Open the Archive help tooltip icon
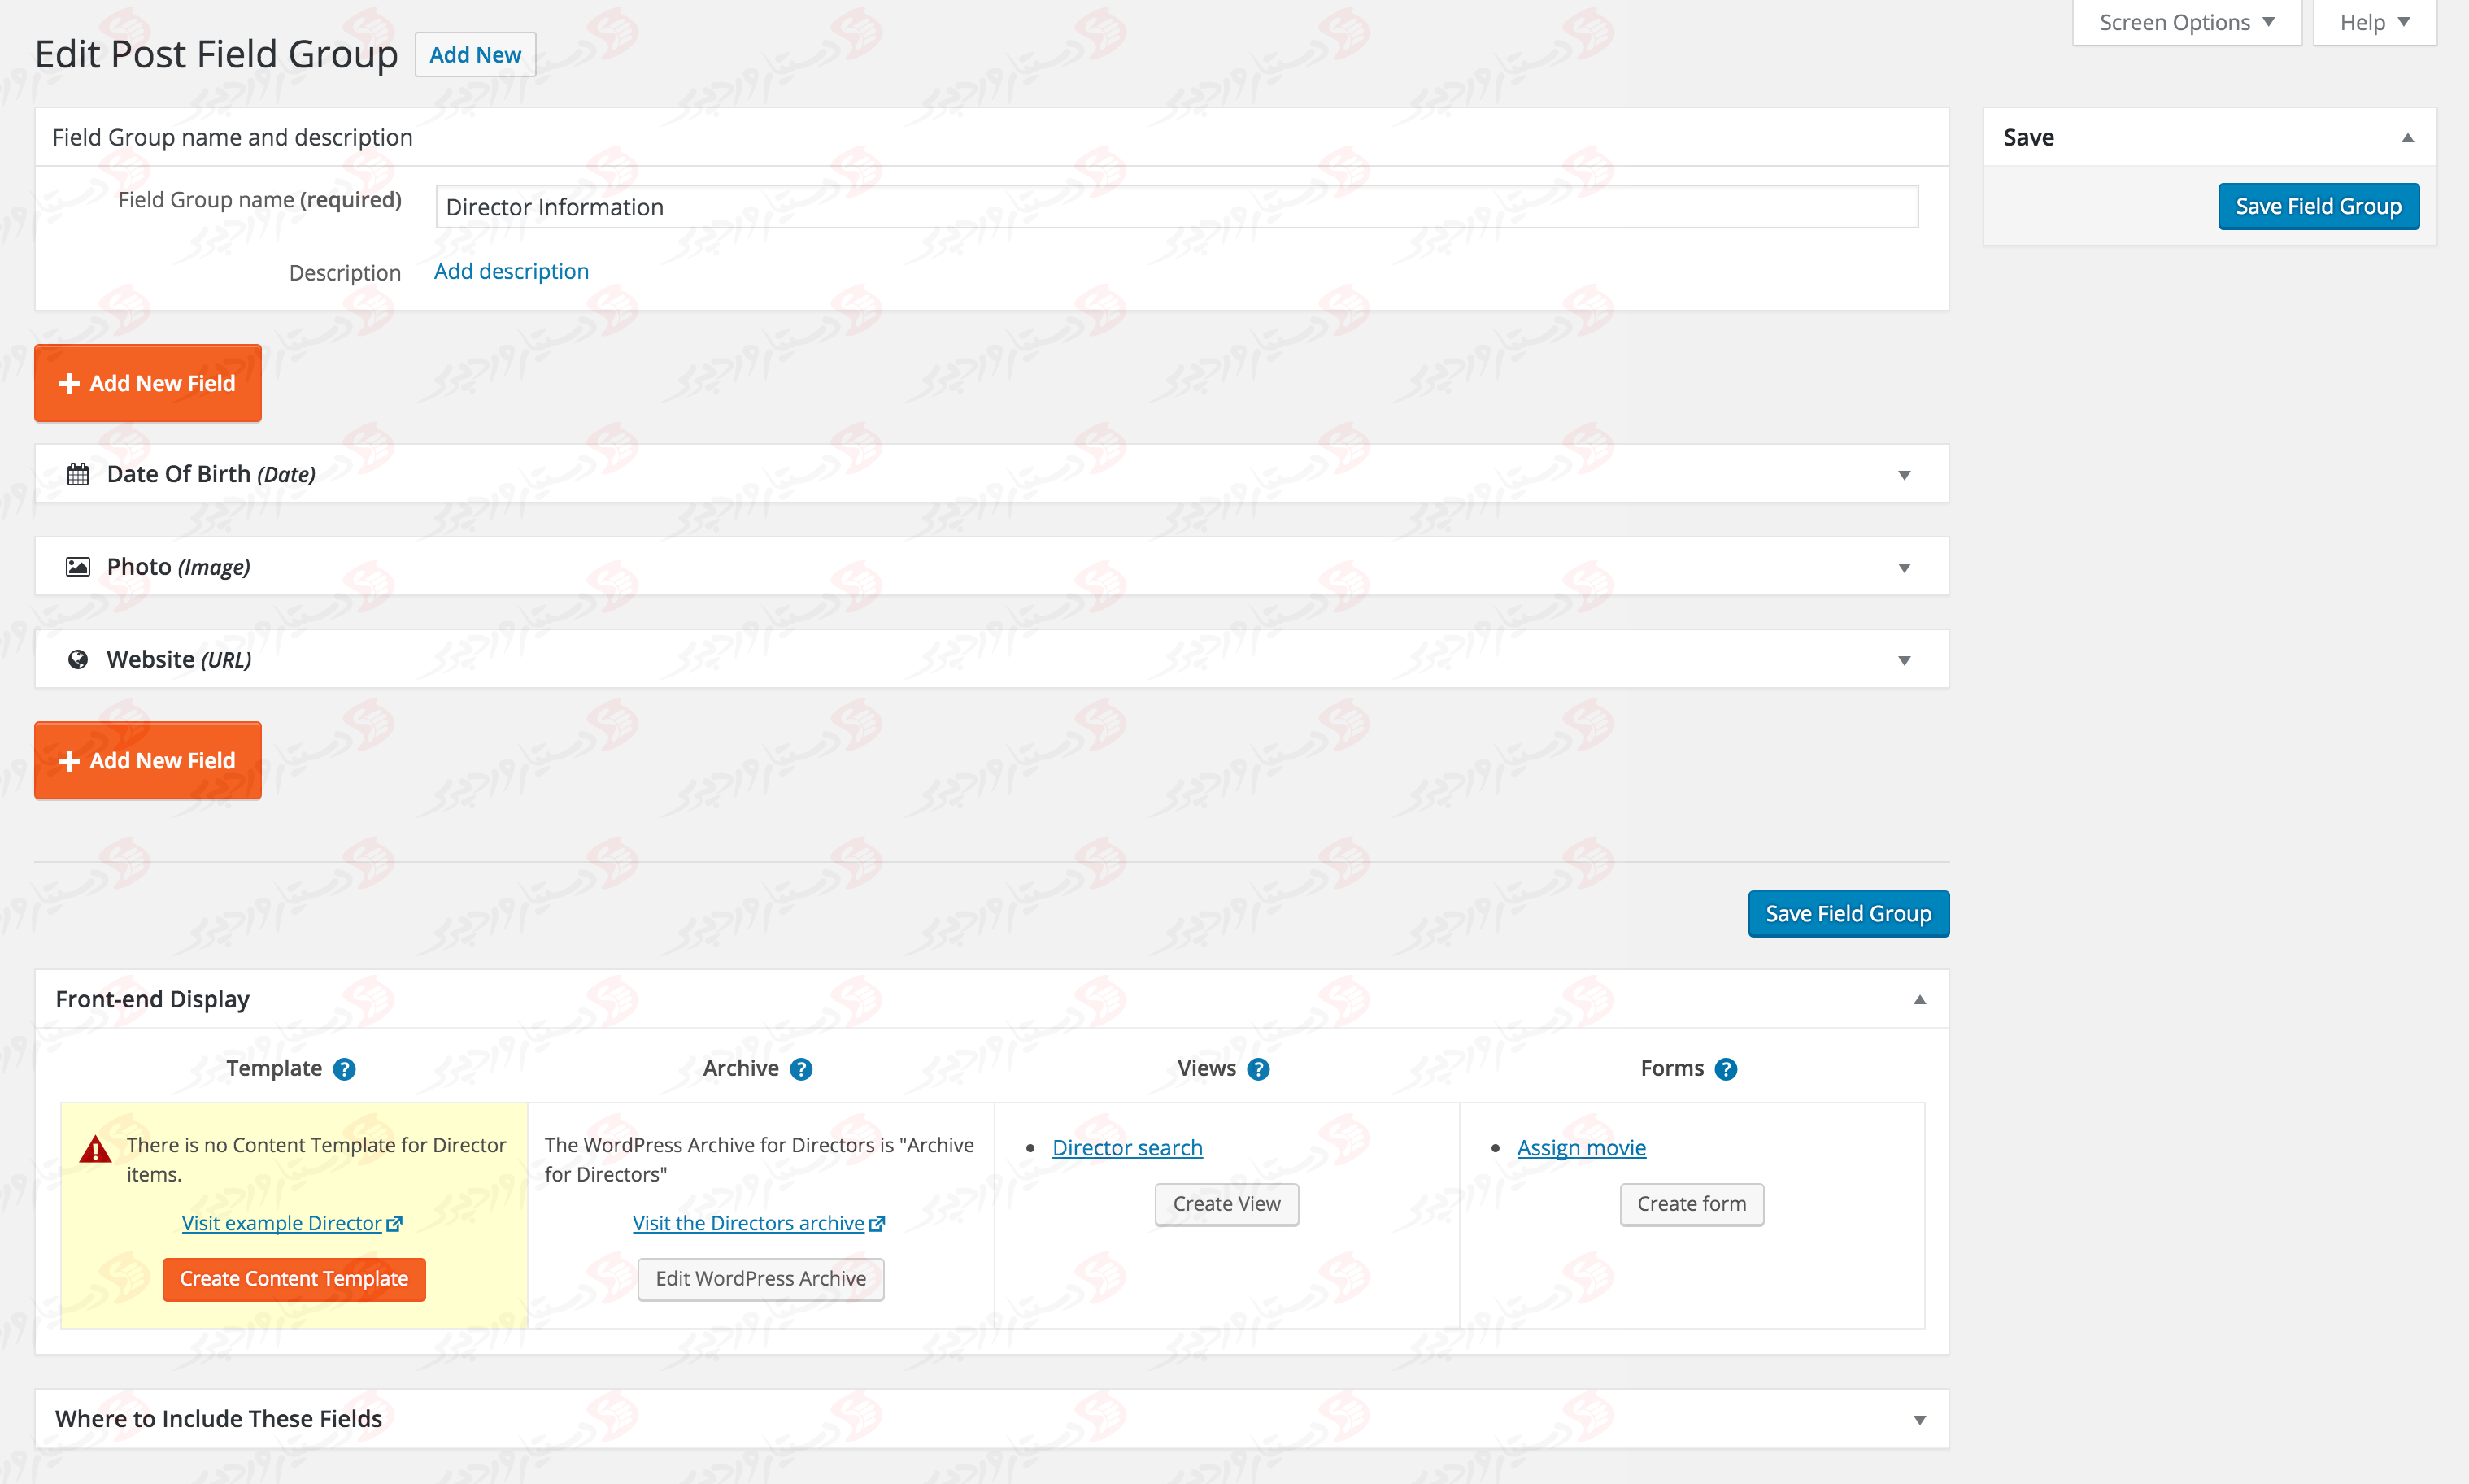 coord(801,1069)
